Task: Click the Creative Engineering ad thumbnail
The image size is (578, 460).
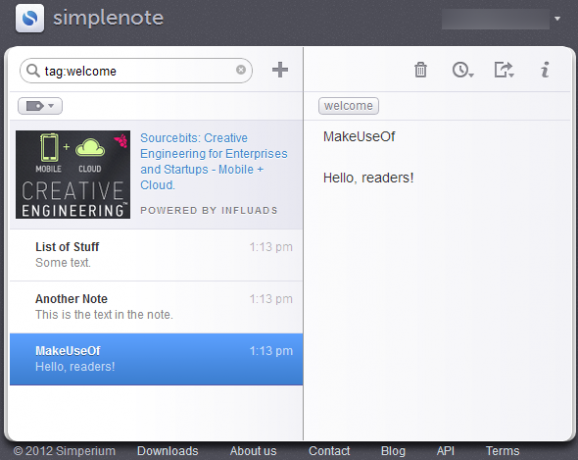Action: pos(73,174)
